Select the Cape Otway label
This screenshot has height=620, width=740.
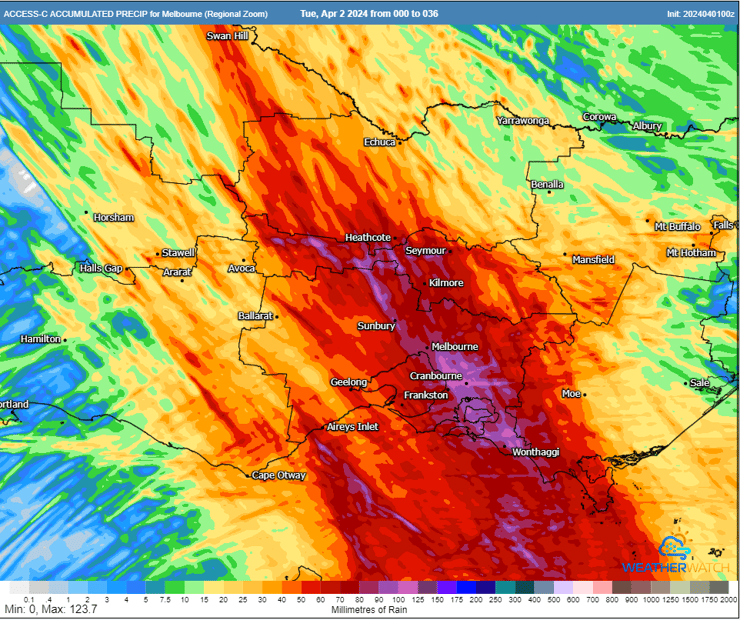278,475
